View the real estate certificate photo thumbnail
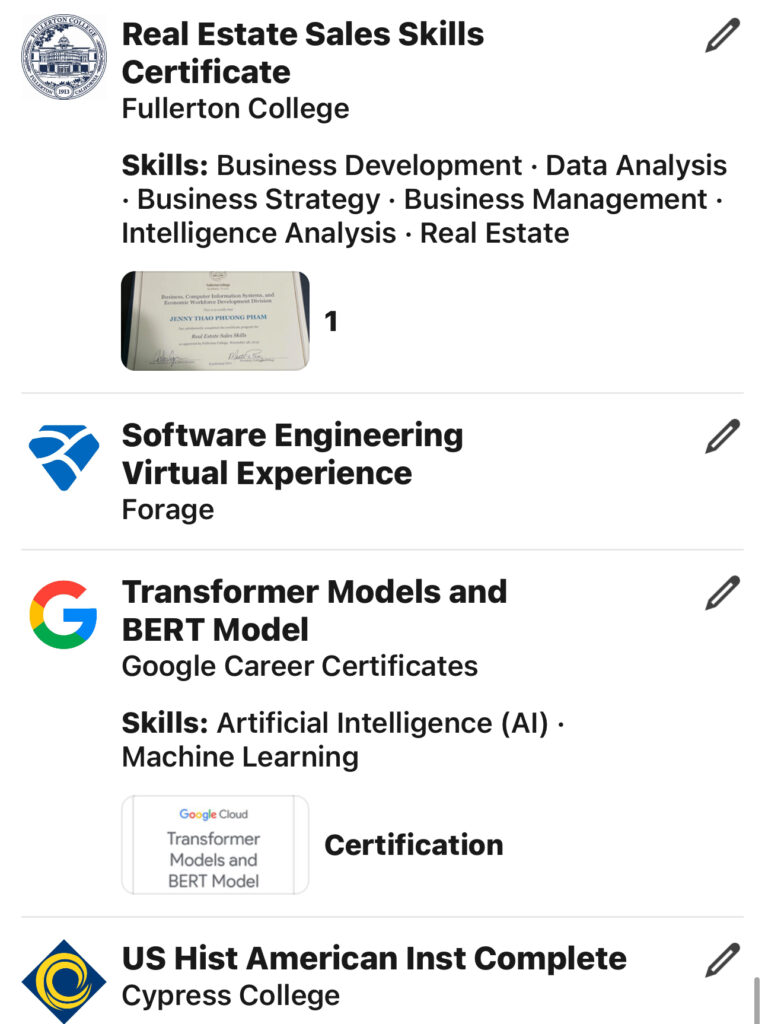765x1024 pixels. pyautogui.click(x=216, y=321)
